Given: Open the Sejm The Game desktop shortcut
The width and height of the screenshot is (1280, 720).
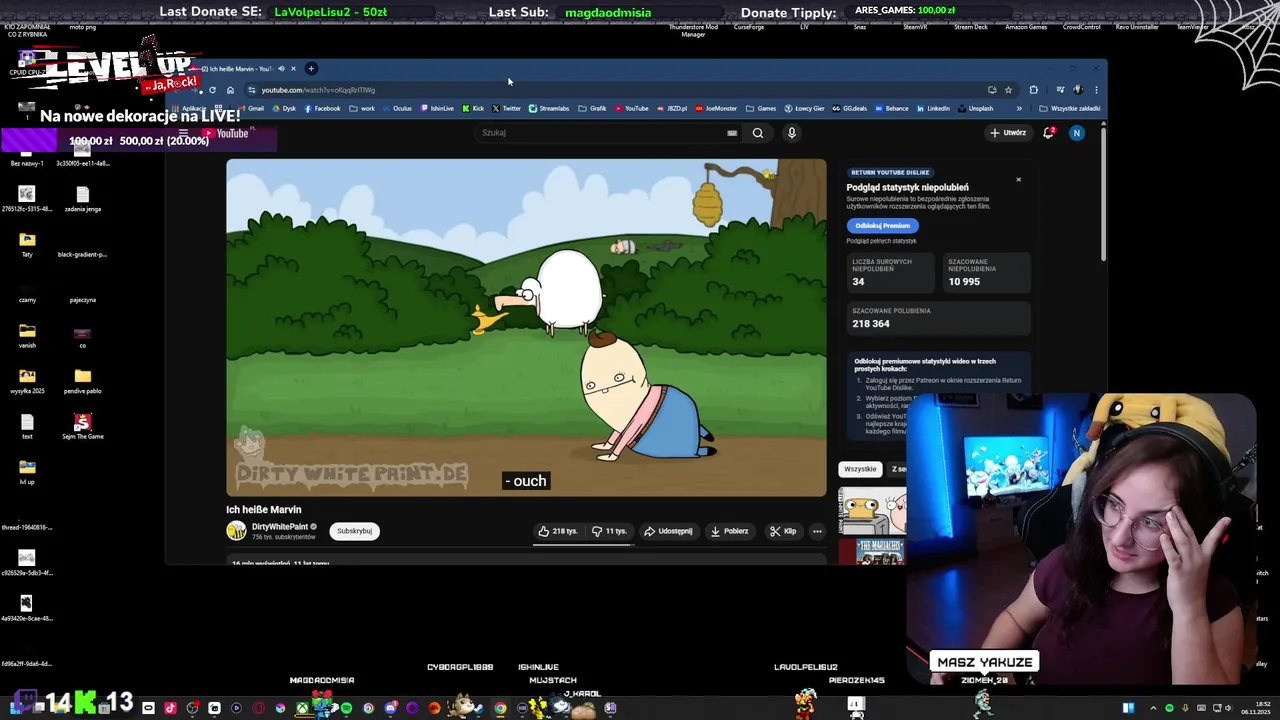Looking at the screenshot, I should (82, 425).
